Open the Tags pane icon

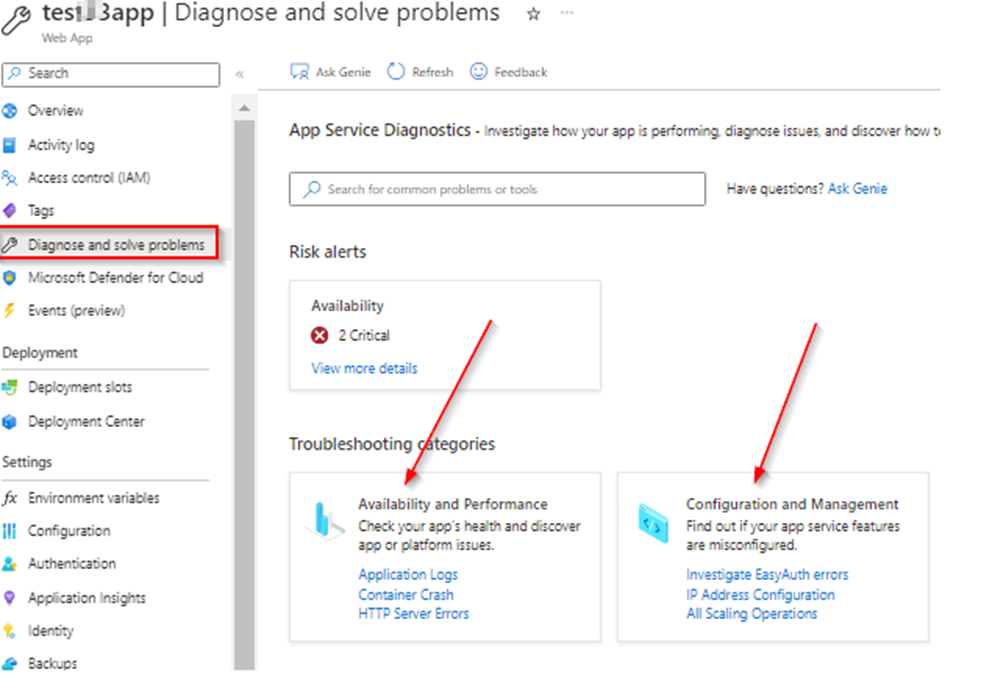click(x=12, y=210)
